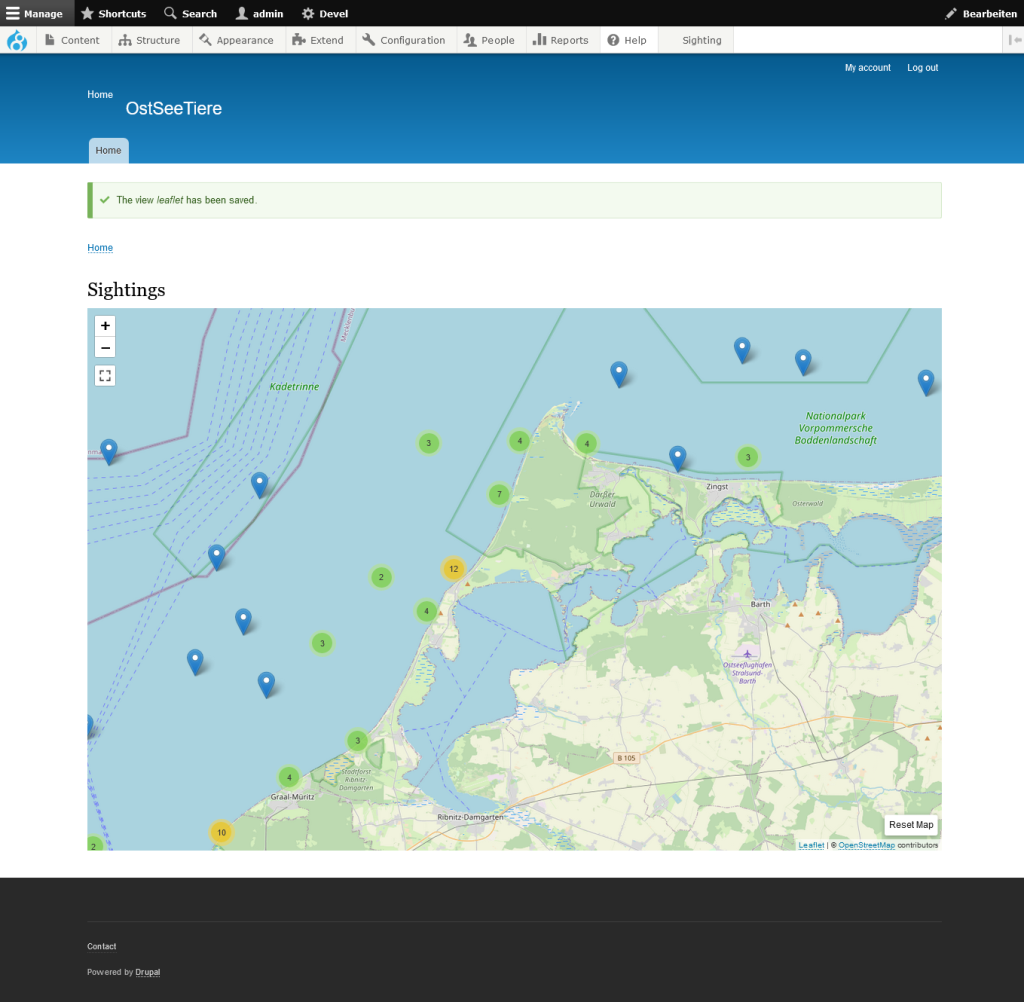The height and width of the screenshot is (1002, 1024).
Task: Open the Help admin page
Action: pos(628,40)
